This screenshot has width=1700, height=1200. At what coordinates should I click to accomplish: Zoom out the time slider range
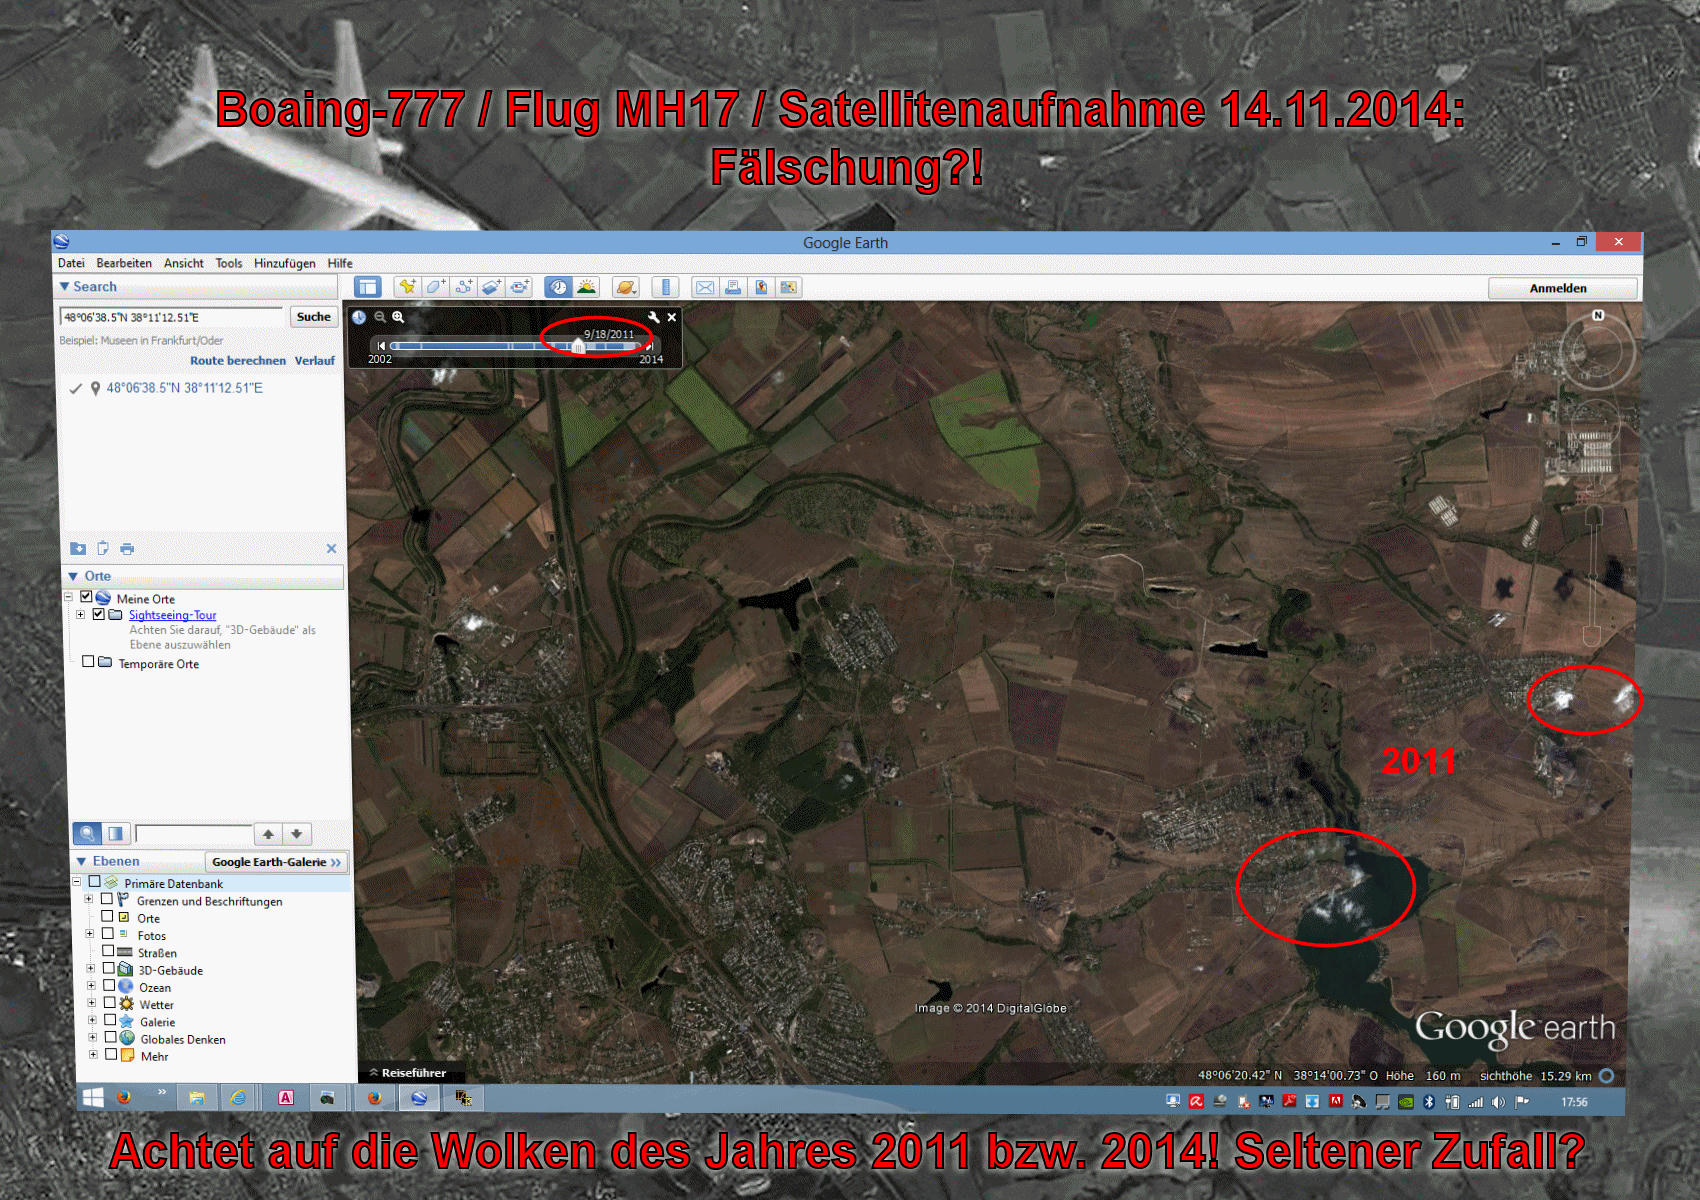click(x=380, y=317)
